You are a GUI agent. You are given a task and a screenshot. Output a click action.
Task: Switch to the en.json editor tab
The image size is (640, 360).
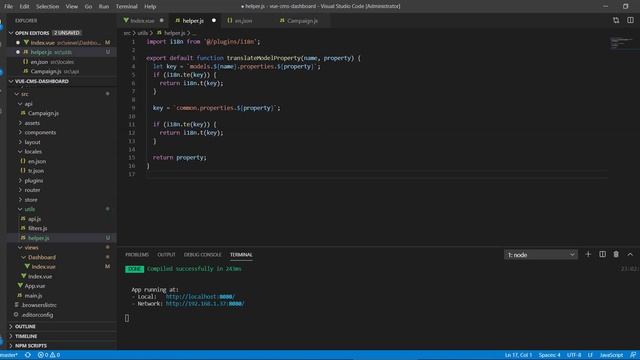[x=243, y=20]
